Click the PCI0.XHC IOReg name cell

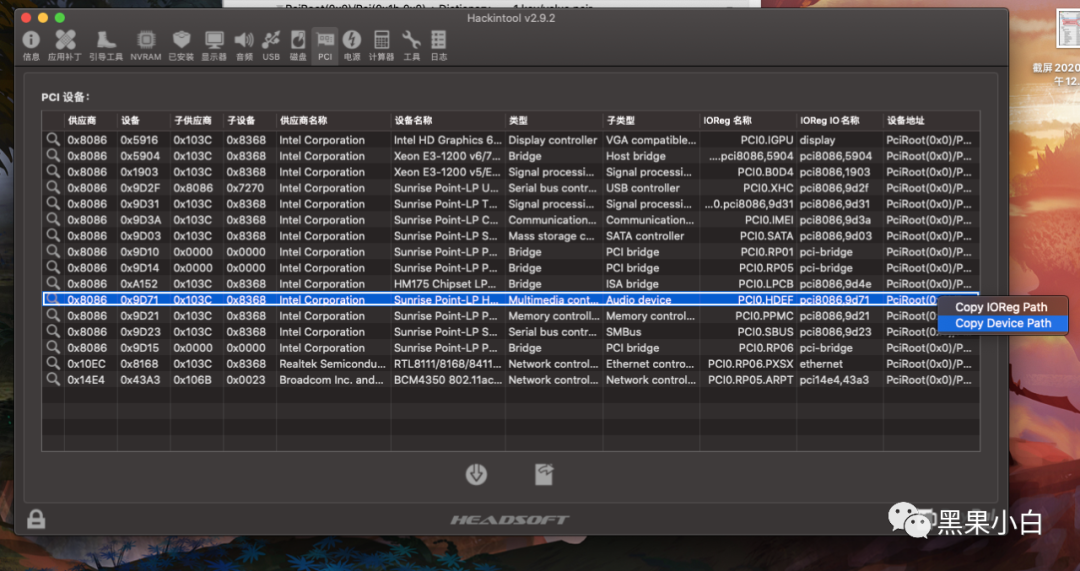768,187
